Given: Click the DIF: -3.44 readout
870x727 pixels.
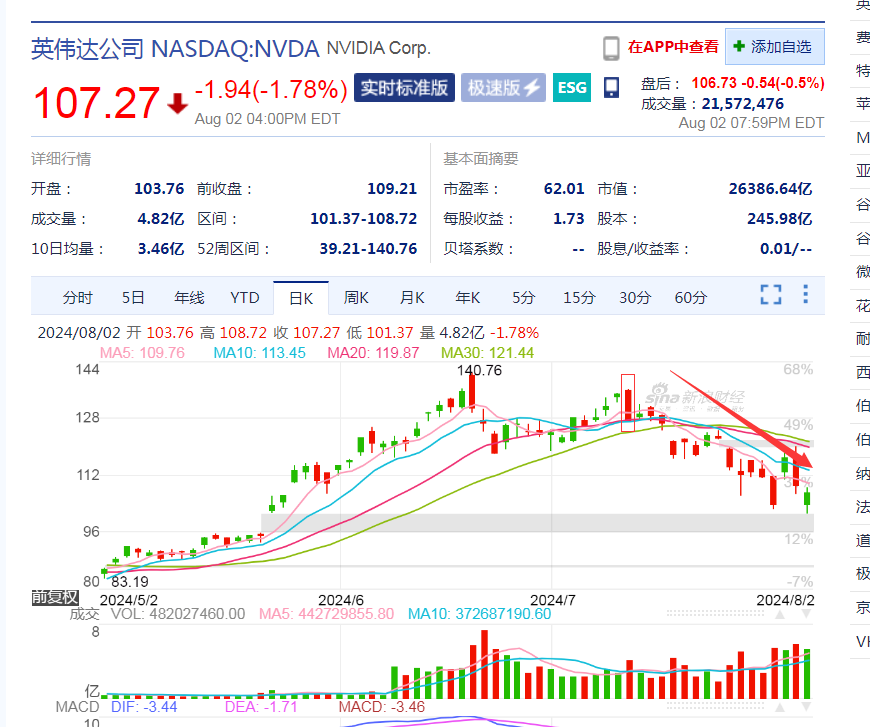Looking at the screenshot, I should (x=144, y=707).
